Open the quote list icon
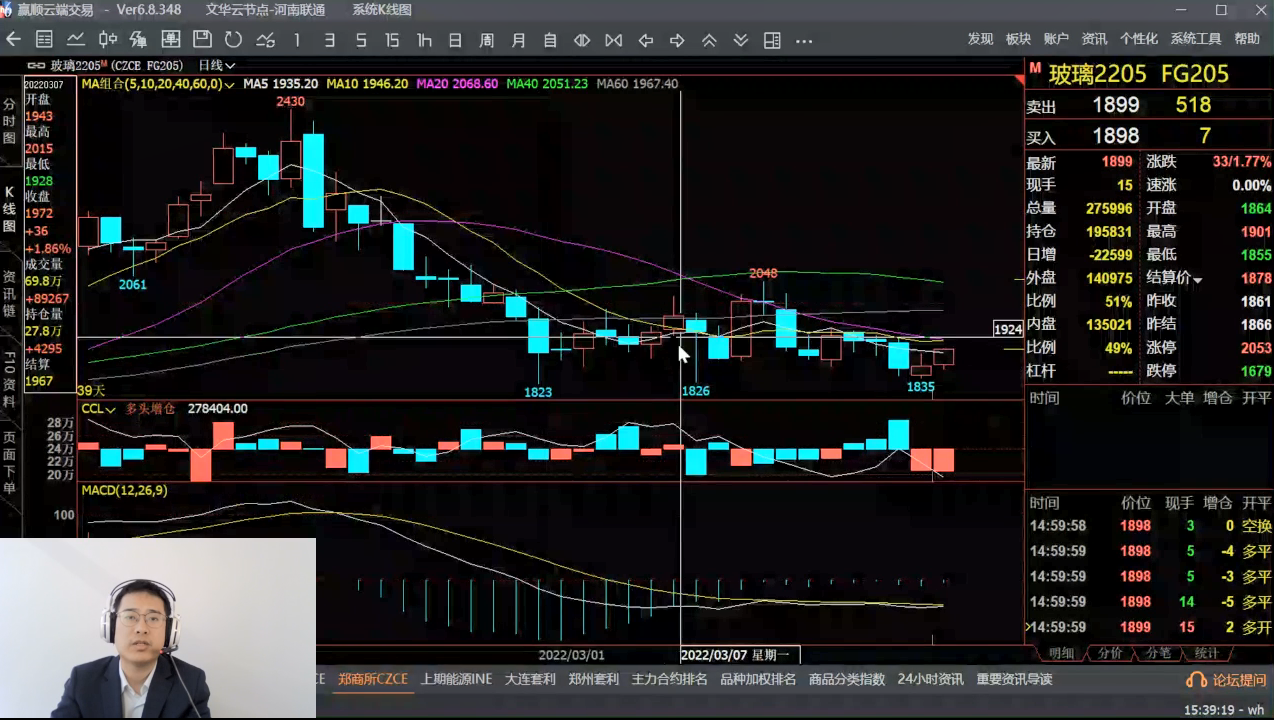Screen dimensions: 1274x720 (44, 40)
